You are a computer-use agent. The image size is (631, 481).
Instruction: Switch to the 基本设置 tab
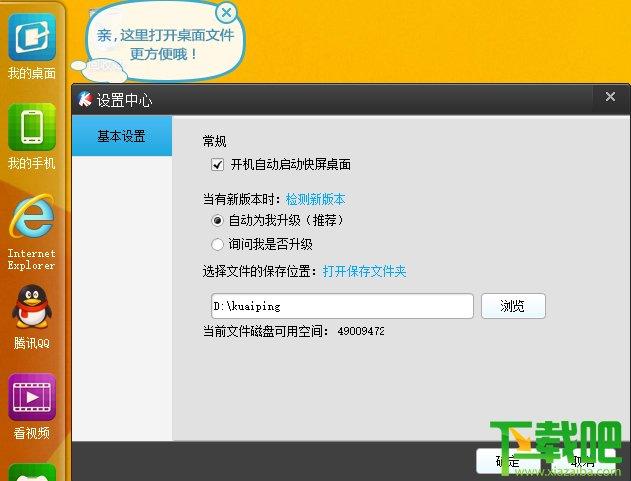tap(121, 136)
